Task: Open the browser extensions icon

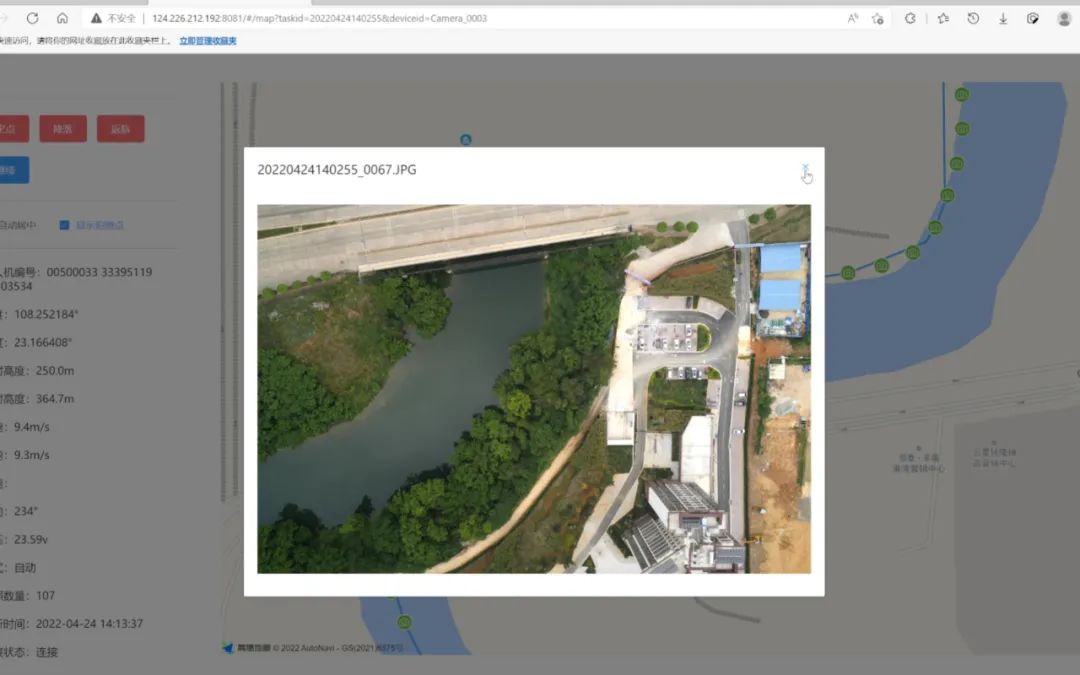Action: (911, 18)
